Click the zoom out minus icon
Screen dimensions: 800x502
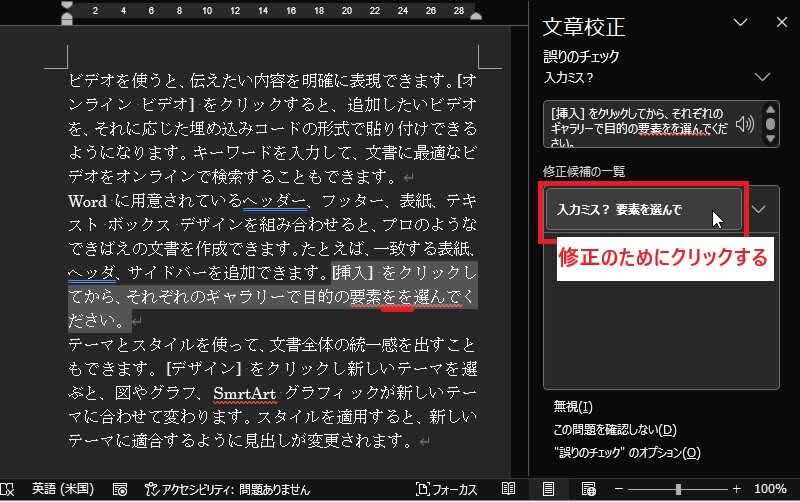tap(620, 489)
